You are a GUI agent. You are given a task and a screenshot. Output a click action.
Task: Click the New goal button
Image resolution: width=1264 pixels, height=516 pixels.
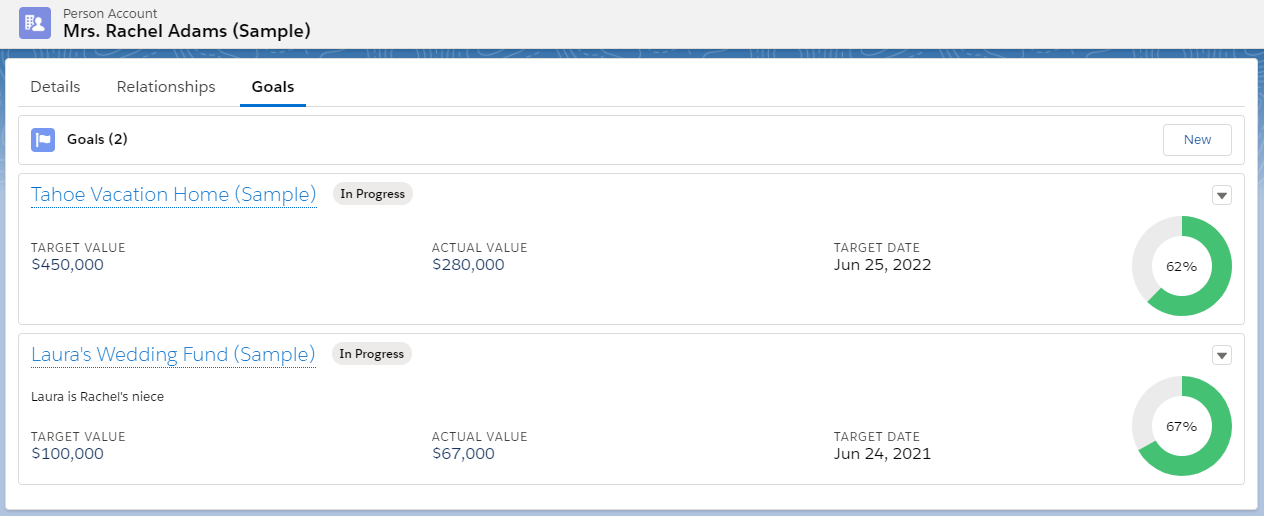click(x=1197, y=140)
